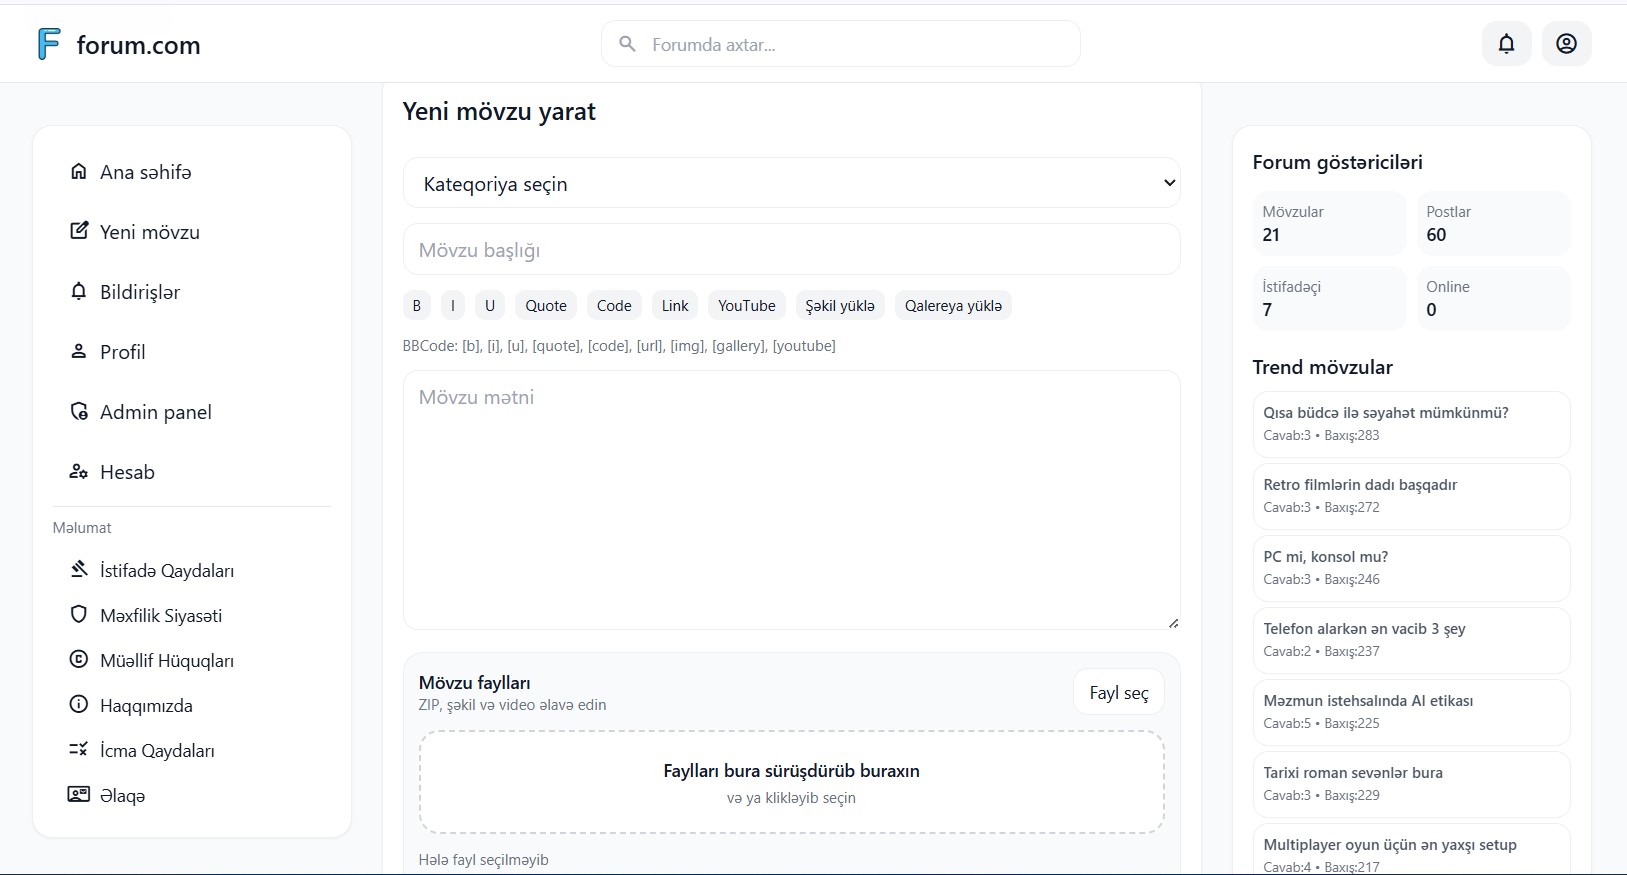Image resolution: width=1627 pixels, height=875 pixels.
Task: Click the Forumda axtar search box
Action: 850,45
